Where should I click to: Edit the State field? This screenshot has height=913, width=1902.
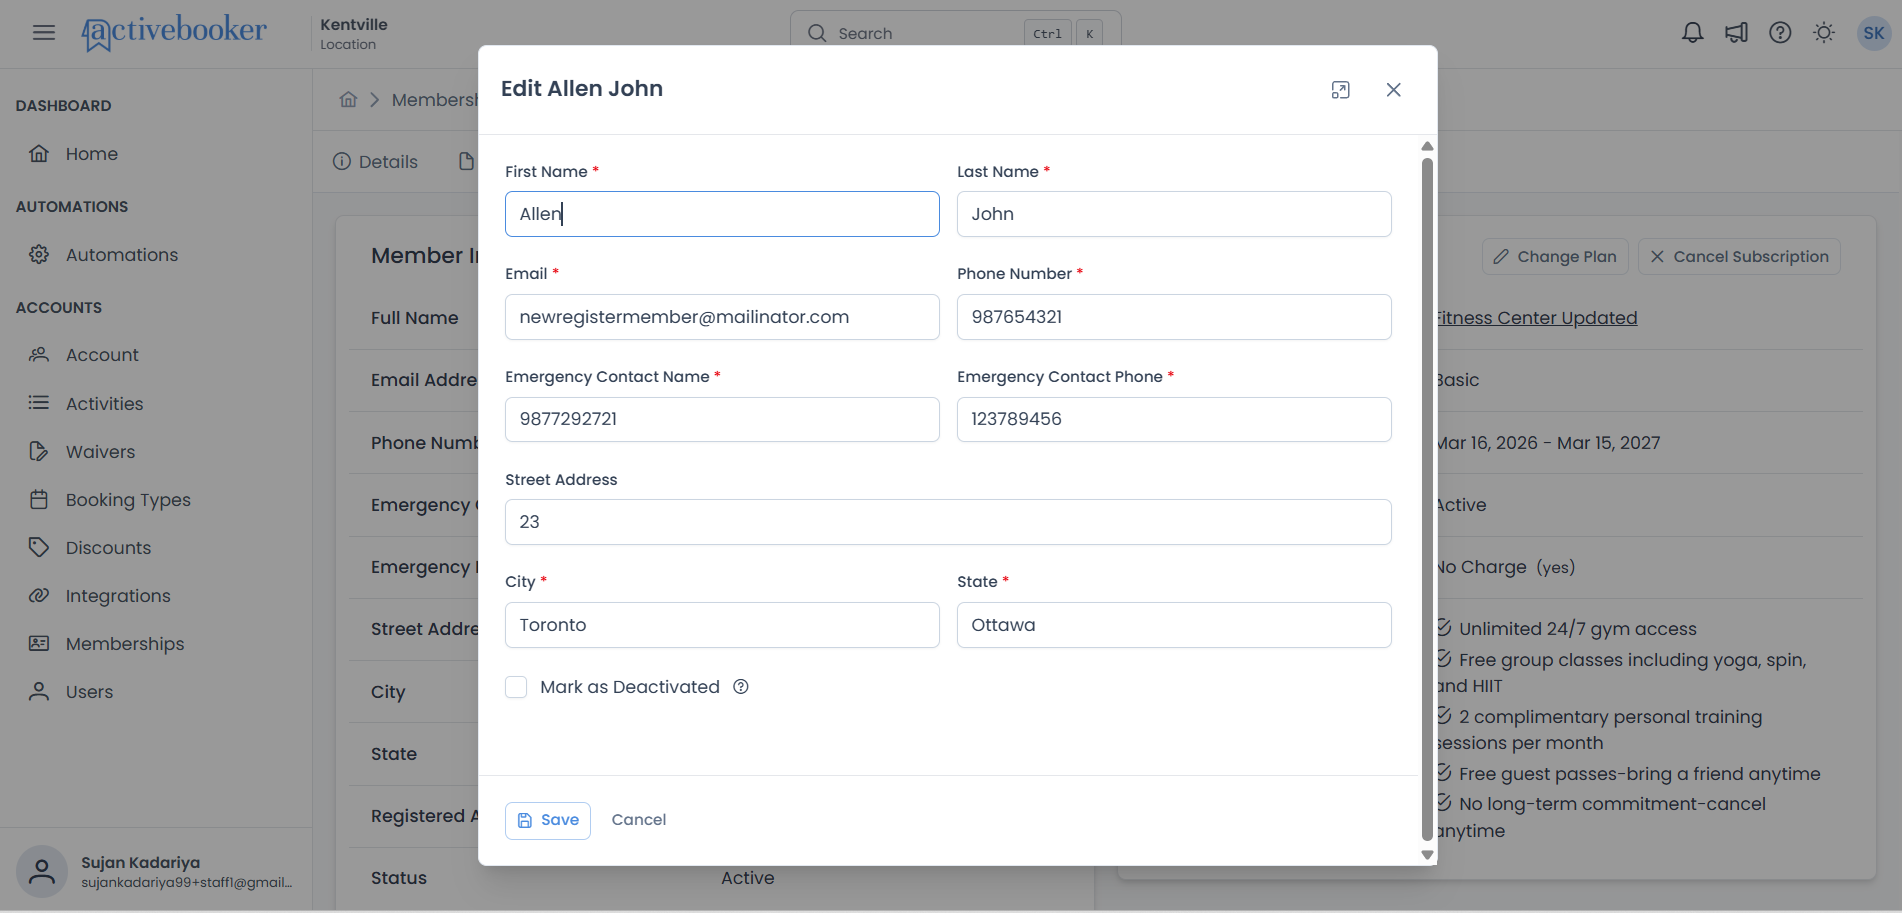click(1174, 625)
